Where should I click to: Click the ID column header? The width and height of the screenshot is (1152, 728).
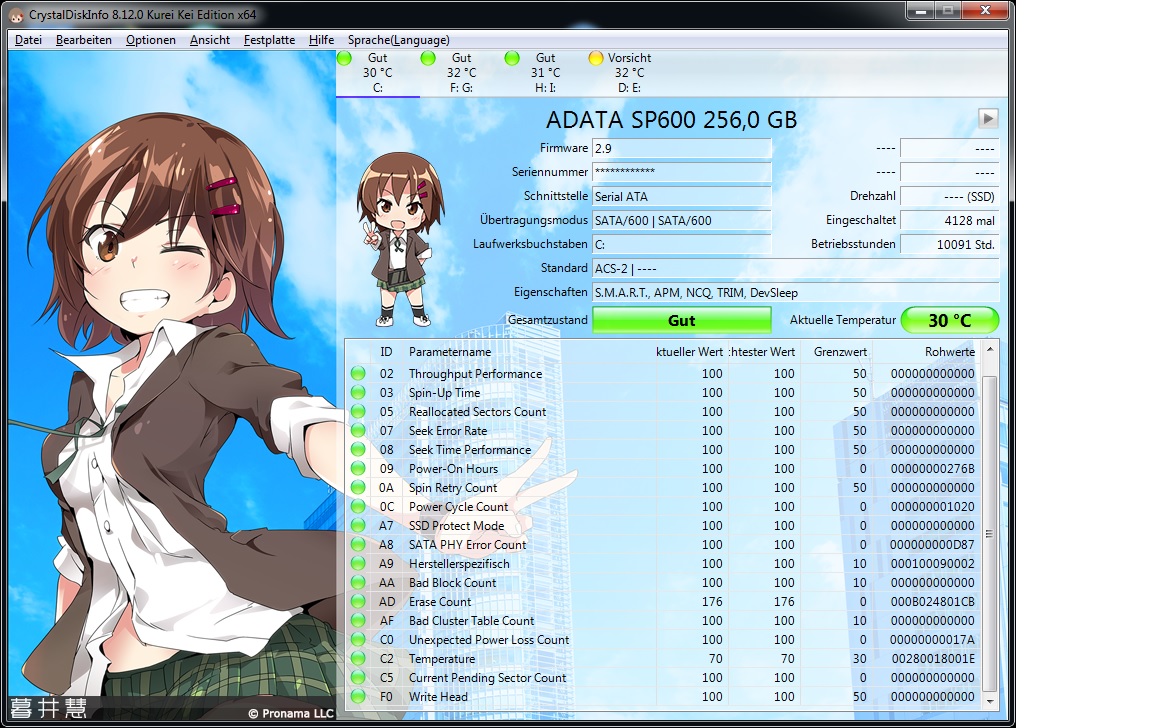[x=386, y=352]
